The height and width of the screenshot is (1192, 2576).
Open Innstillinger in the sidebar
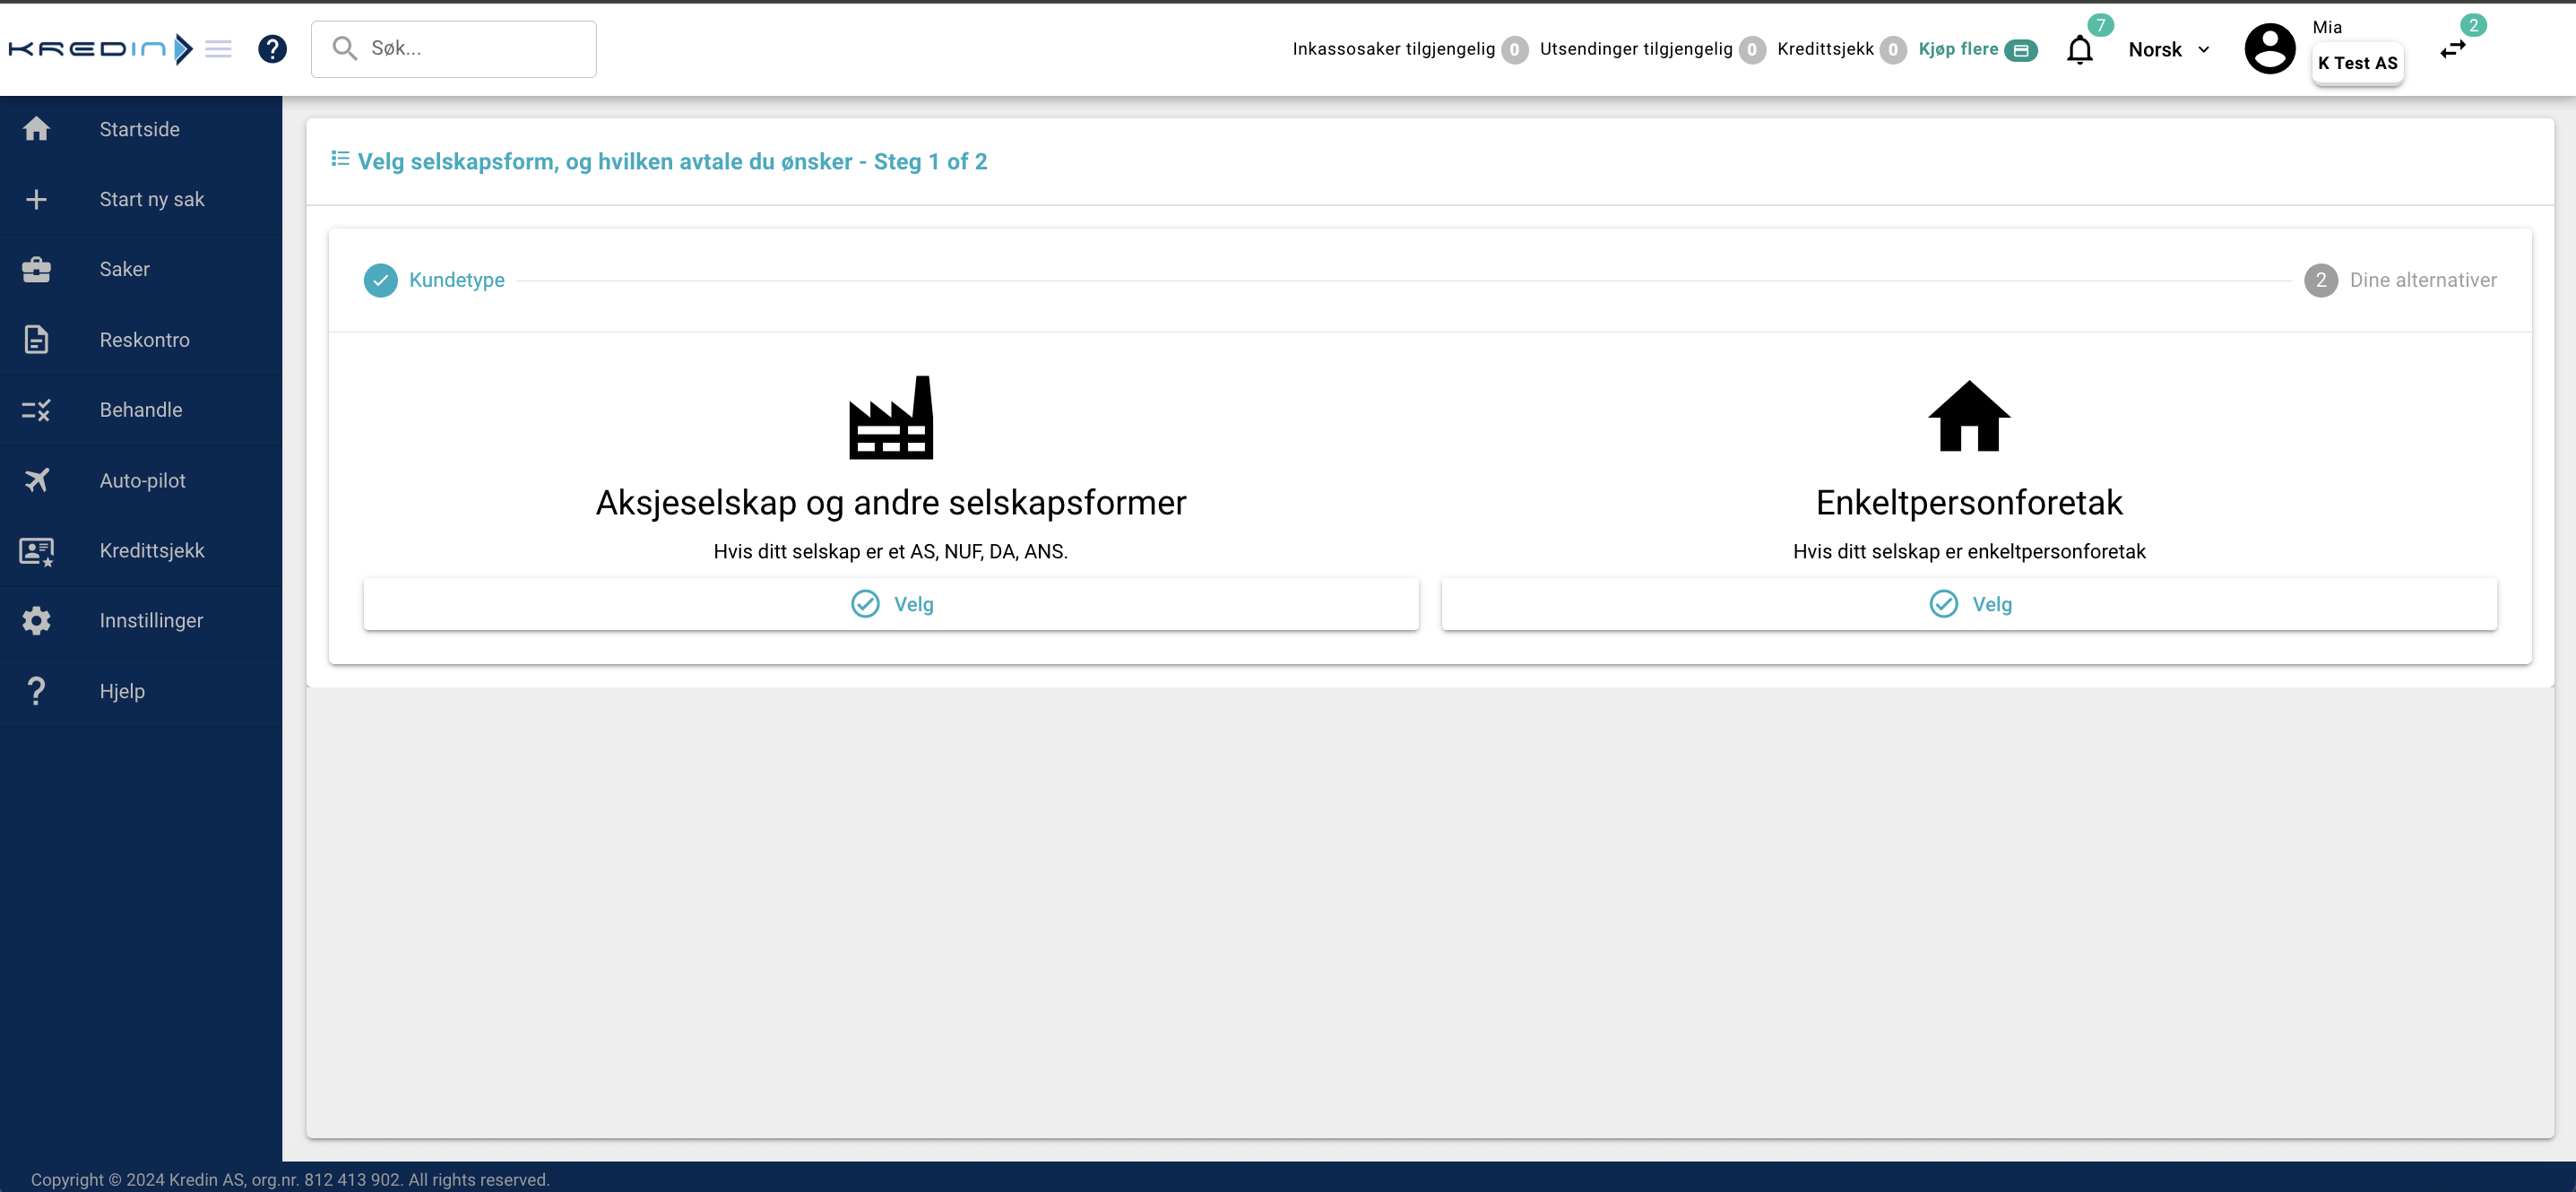pos(141,621)
